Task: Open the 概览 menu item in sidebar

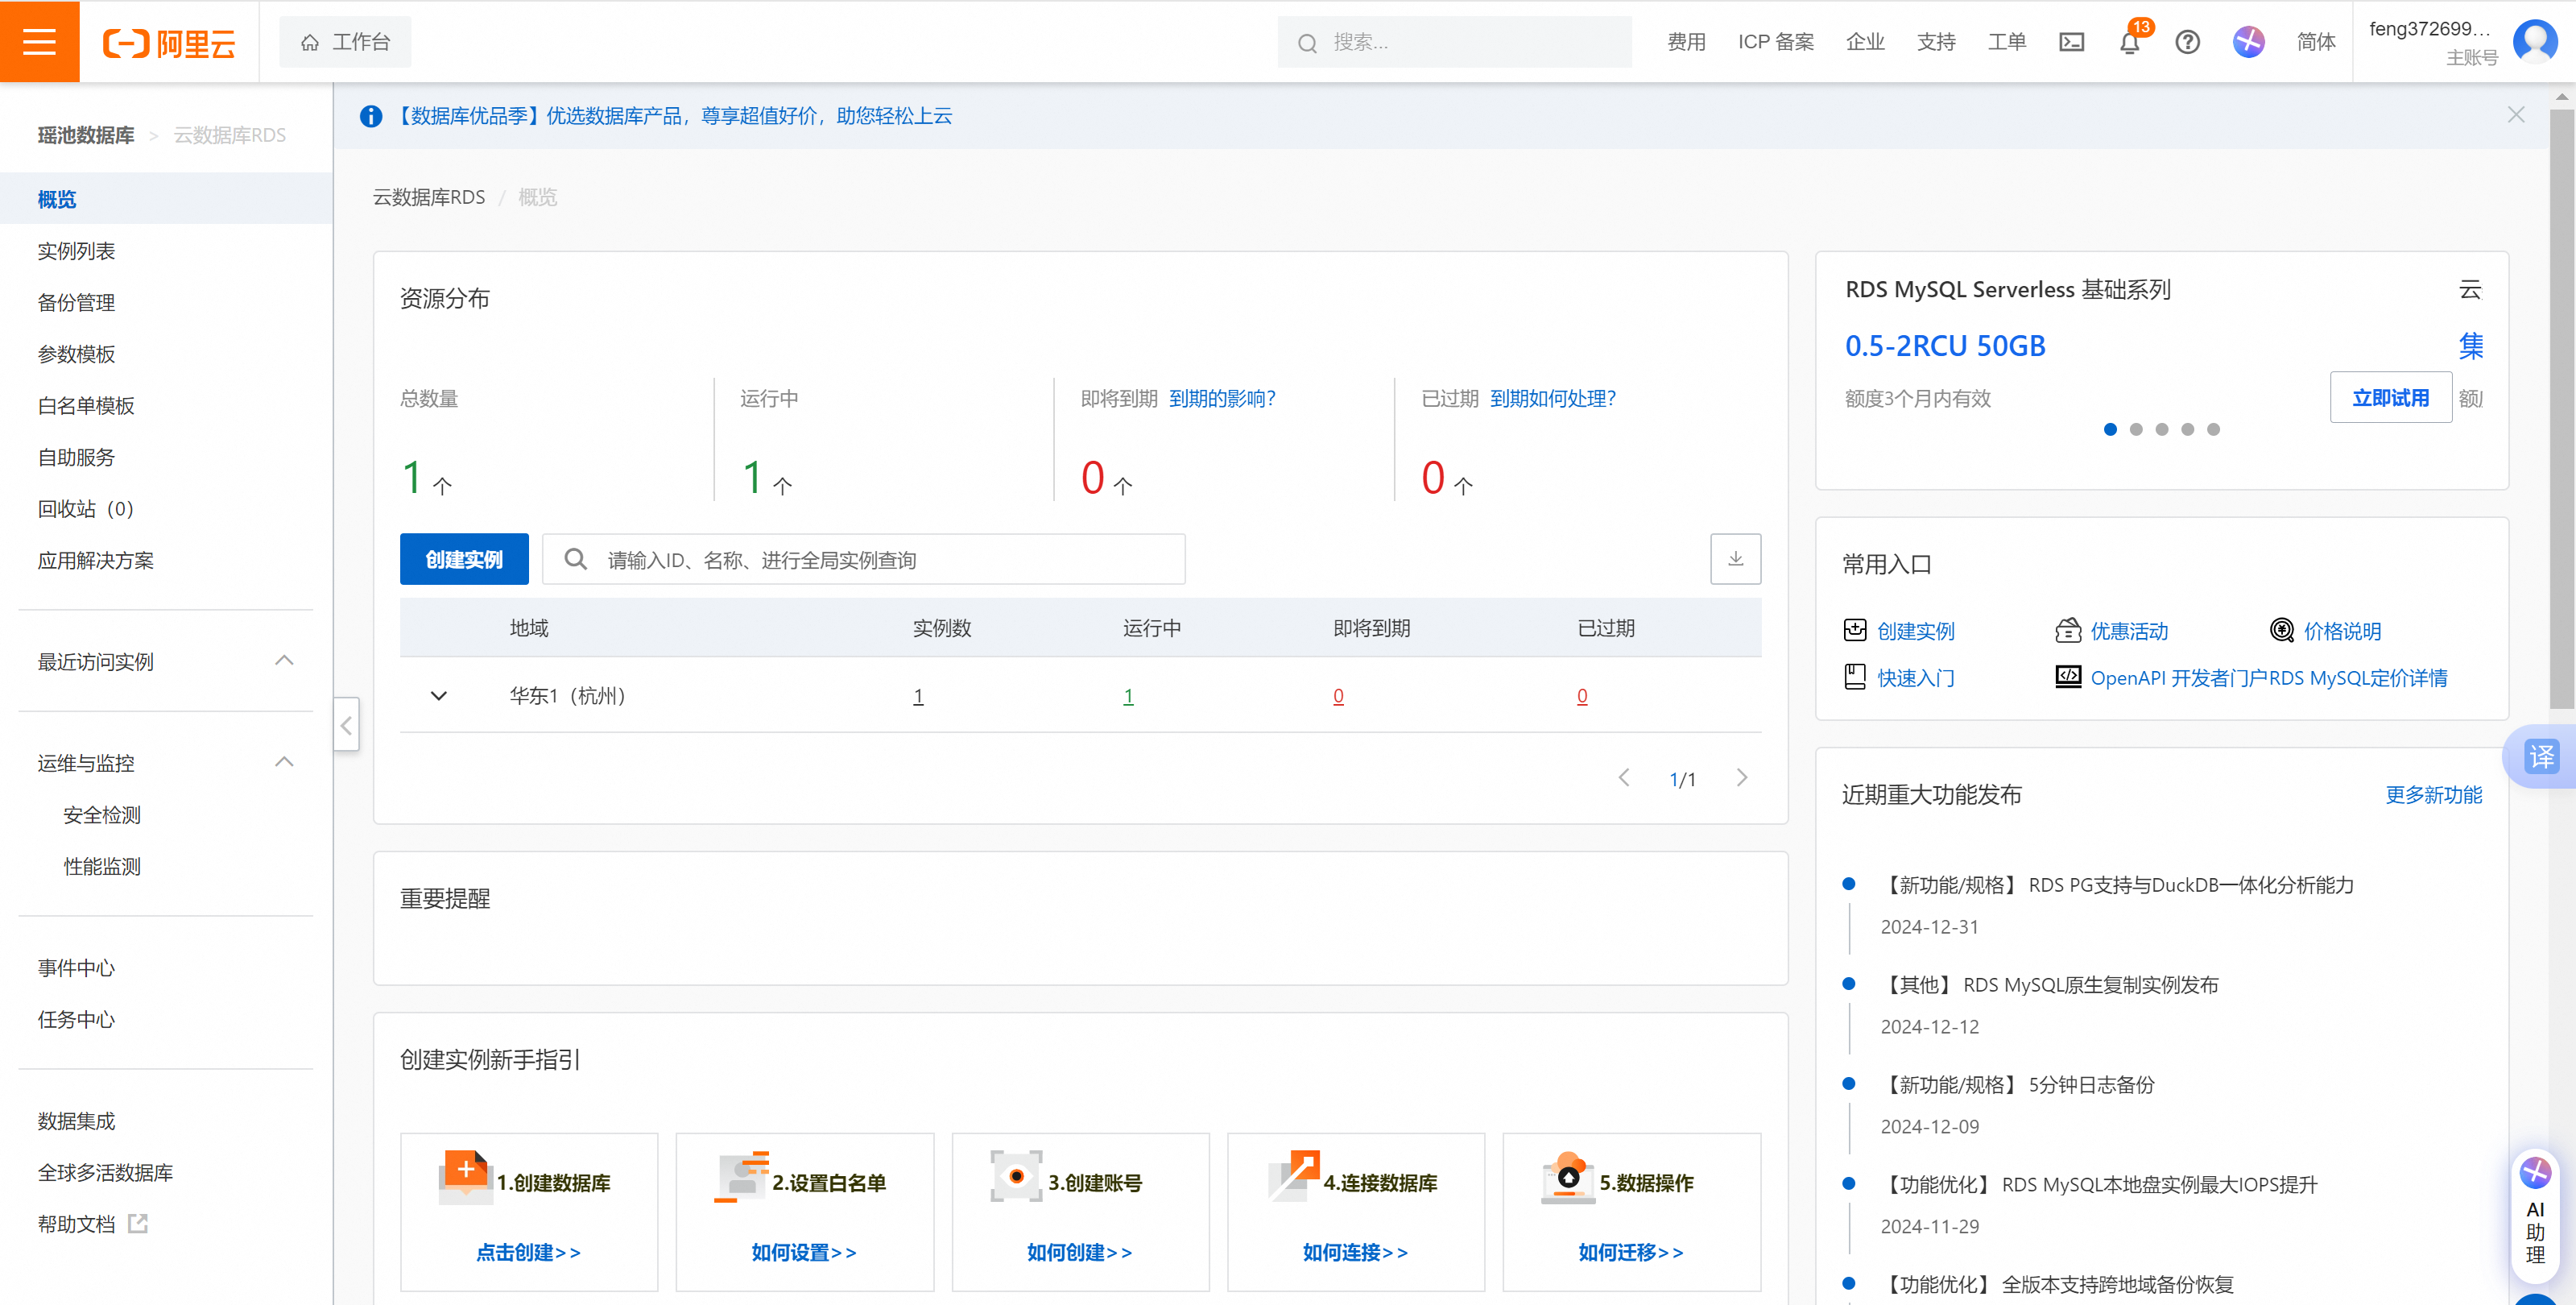Action: (166, 198)
